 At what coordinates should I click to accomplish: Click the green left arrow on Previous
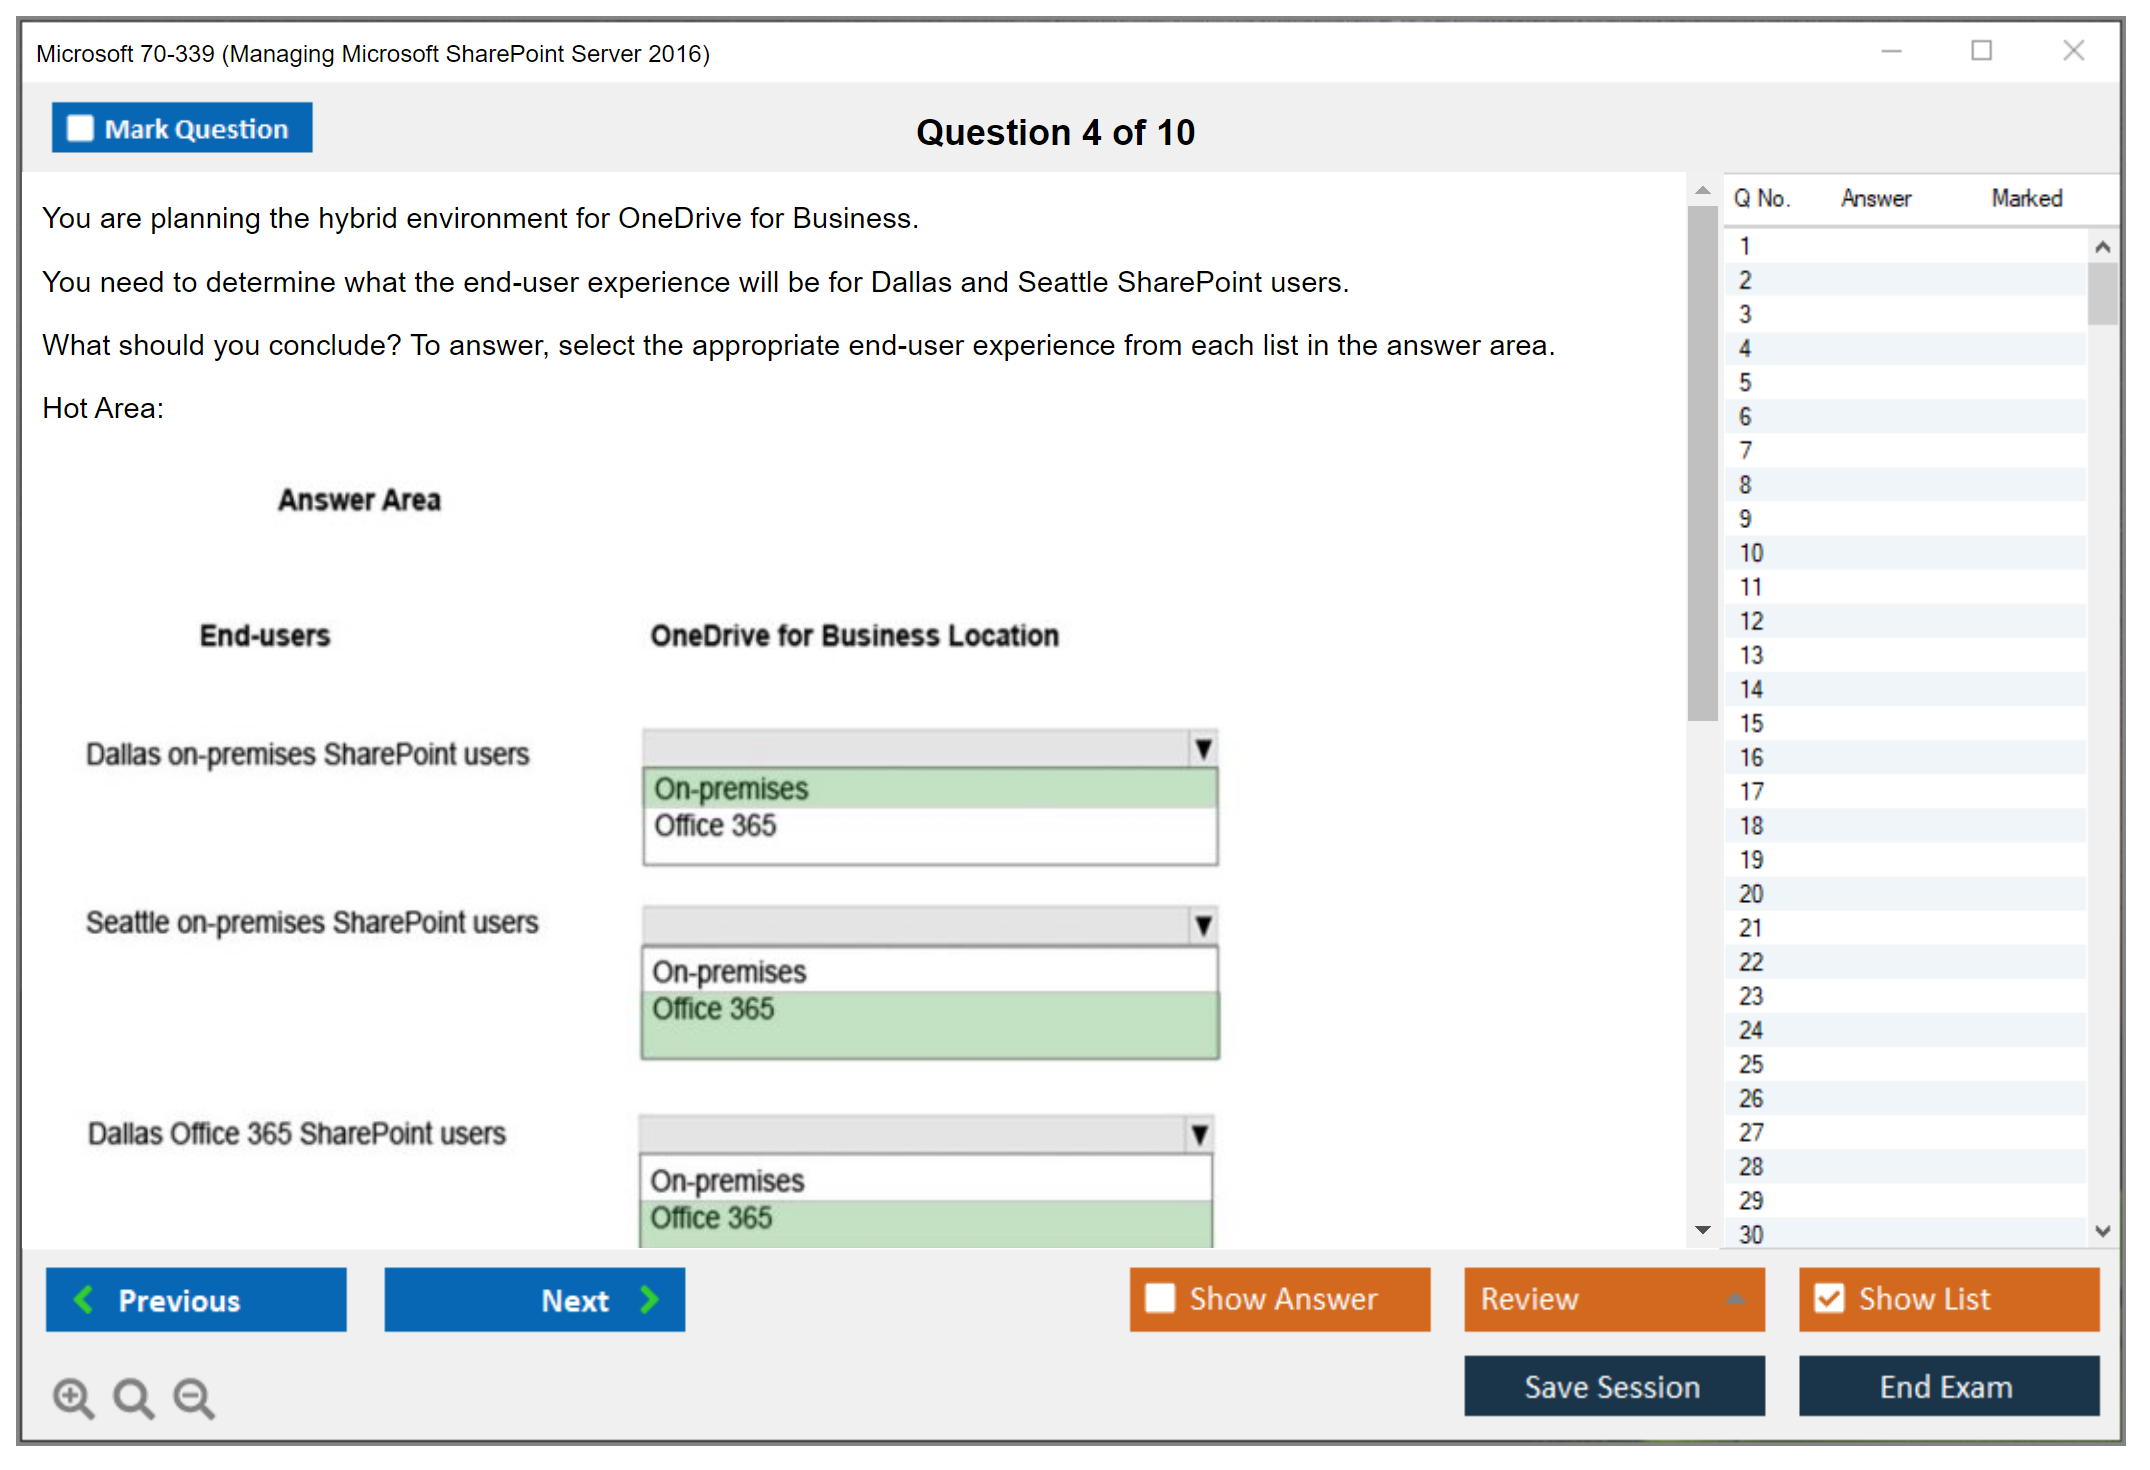(x=84, y=1299)
